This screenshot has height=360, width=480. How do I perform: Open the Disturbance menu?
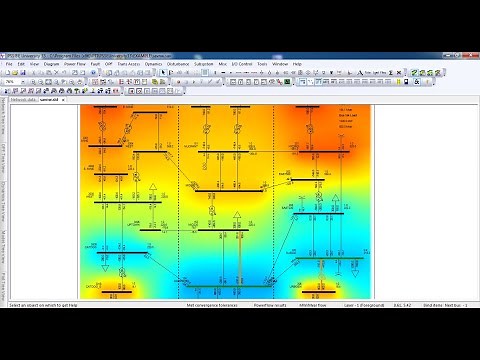click(x=178, y=64)
